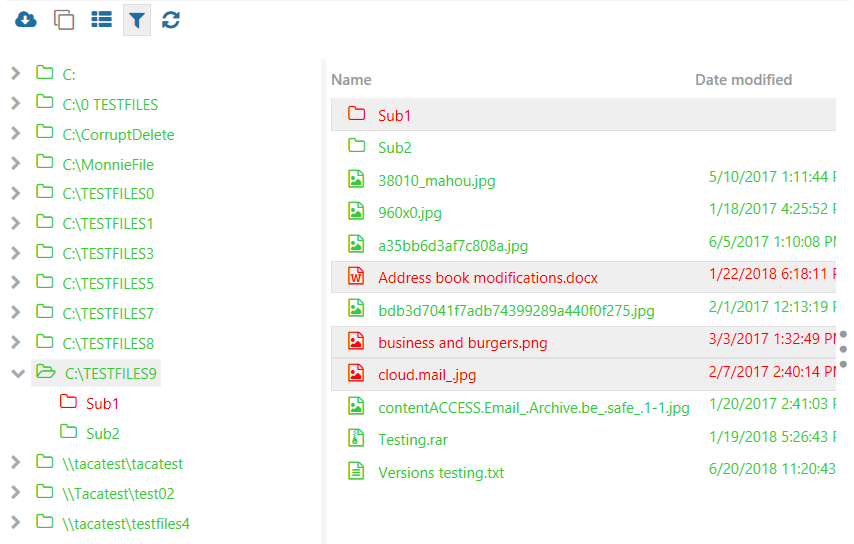Click the archive icon beside Testing.rar

coord(355,439)
